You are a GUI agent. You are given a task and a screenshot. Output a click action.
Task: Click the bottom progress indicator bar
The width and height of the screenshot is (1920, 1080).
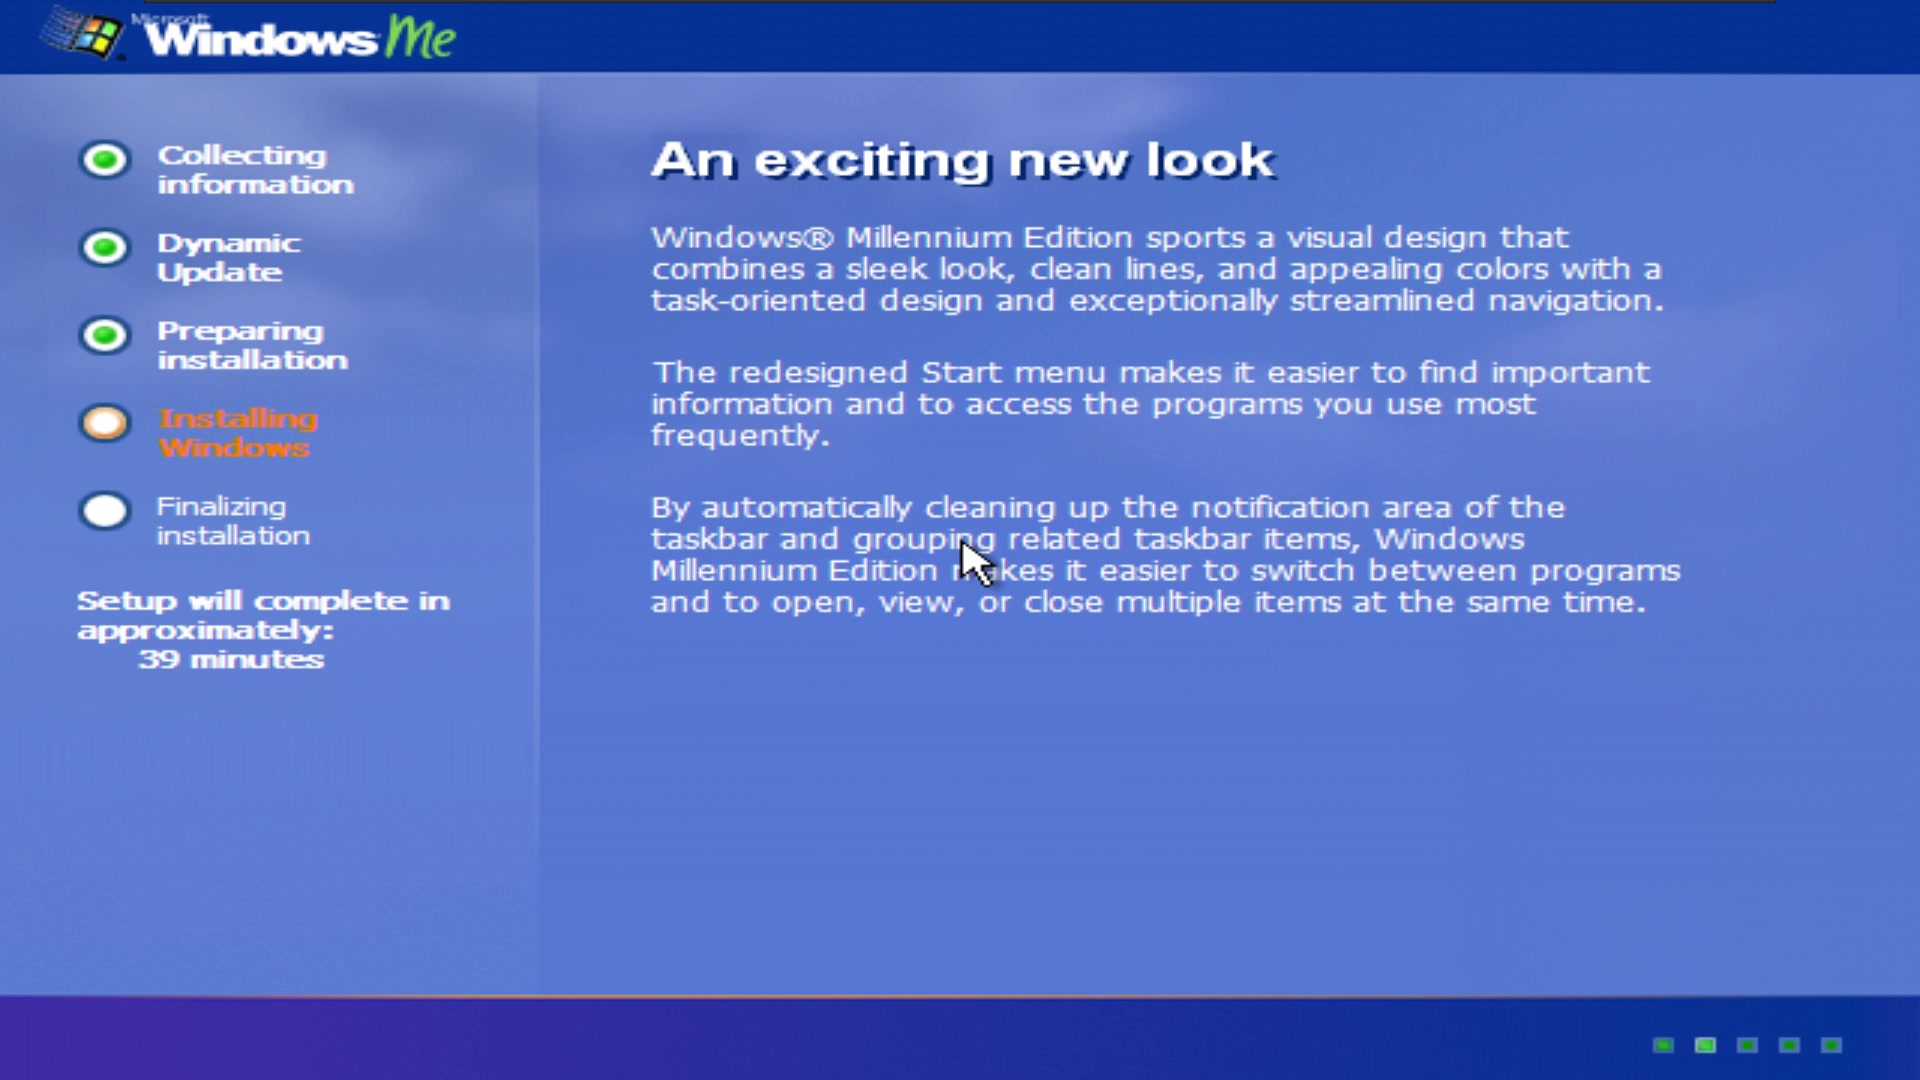[1750, 1044]
